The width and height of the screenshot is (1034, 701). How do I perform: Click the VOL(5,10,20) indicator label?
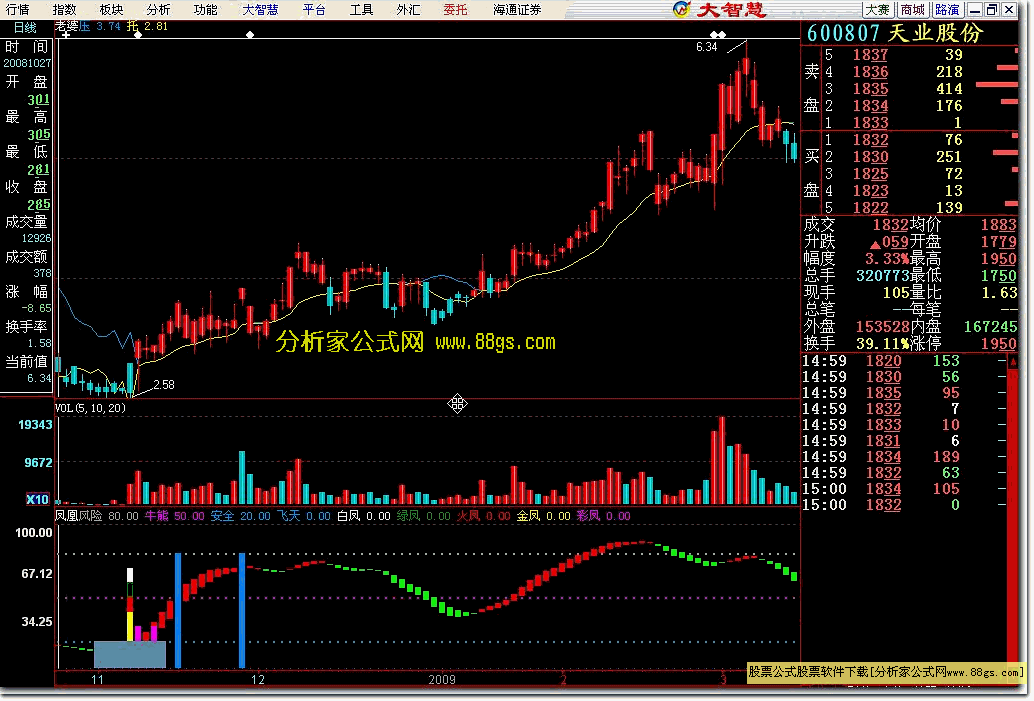tap(90, 408)
